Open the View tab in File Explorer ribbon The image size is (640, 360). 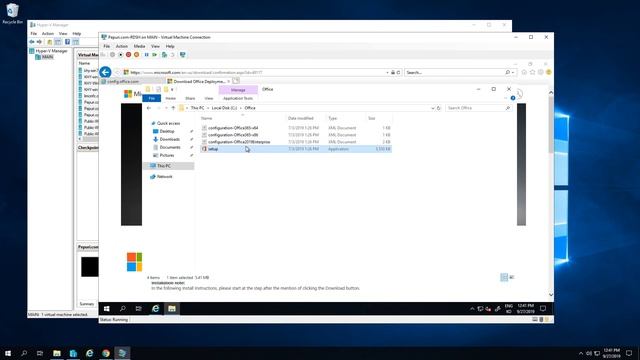(x=209, y=98)
